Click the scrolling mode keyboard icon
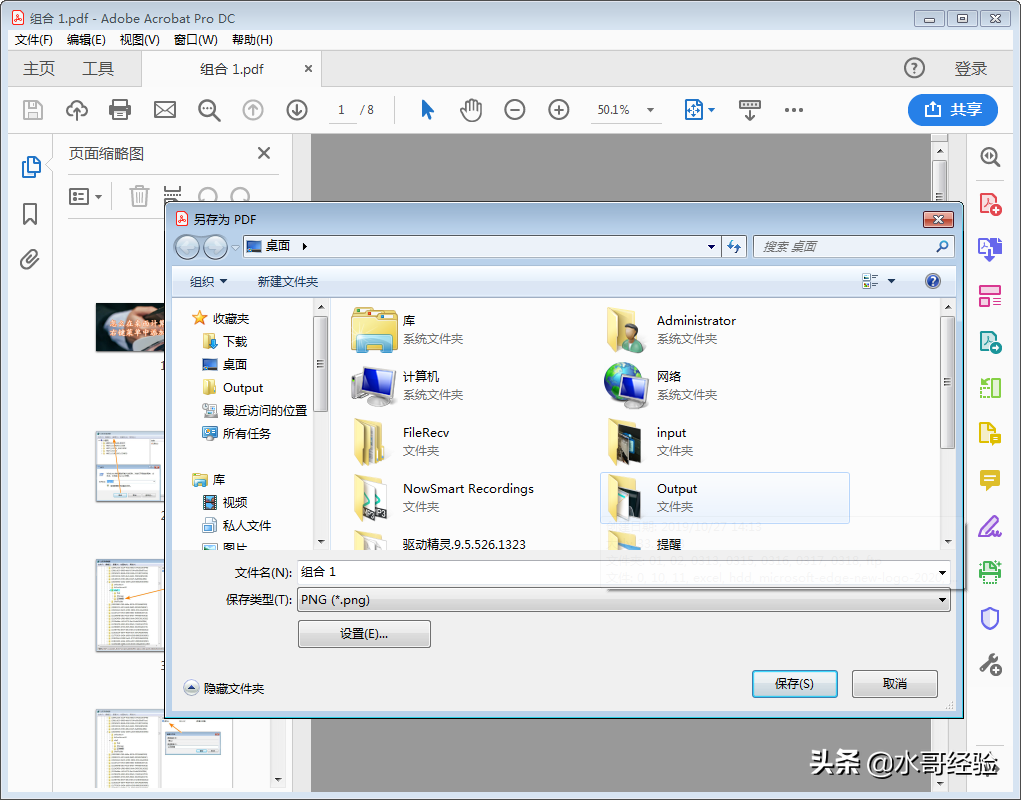Image resolution: width=1021 pixels, height=800 pixels. coord(749,110)
